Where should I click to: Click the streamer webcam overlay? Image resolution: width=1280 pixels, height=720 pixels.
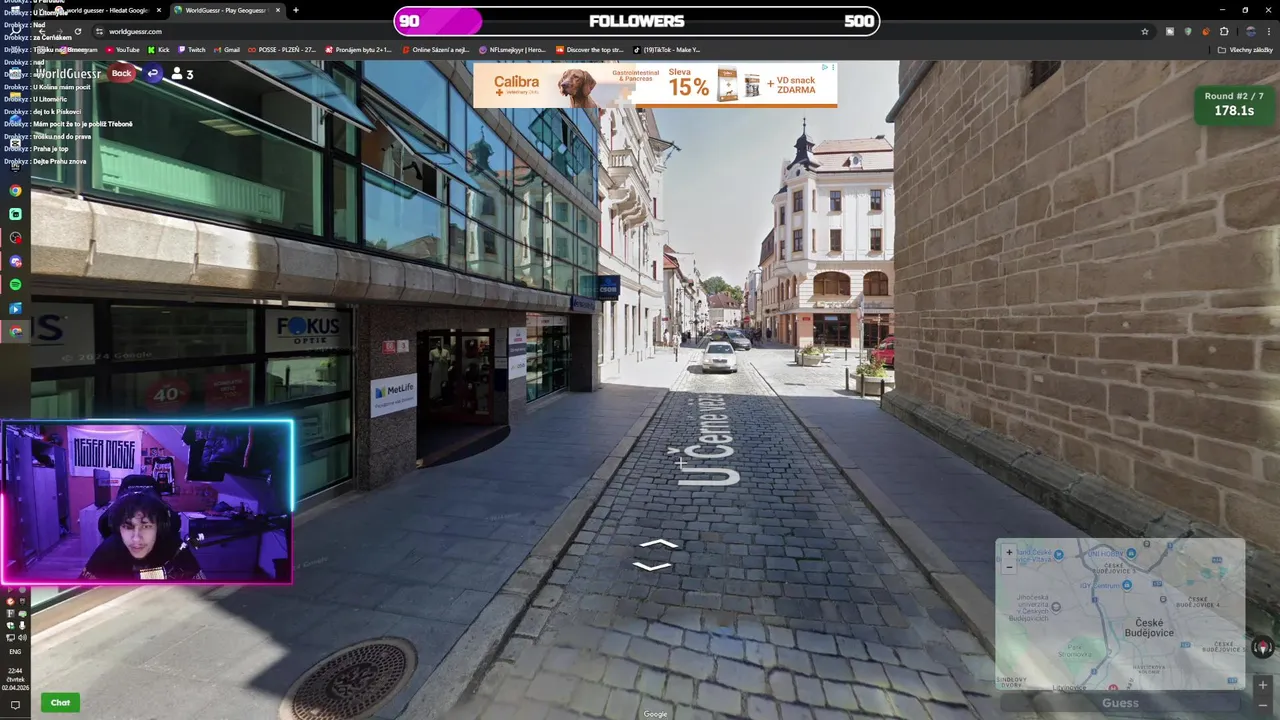[147, 502]
